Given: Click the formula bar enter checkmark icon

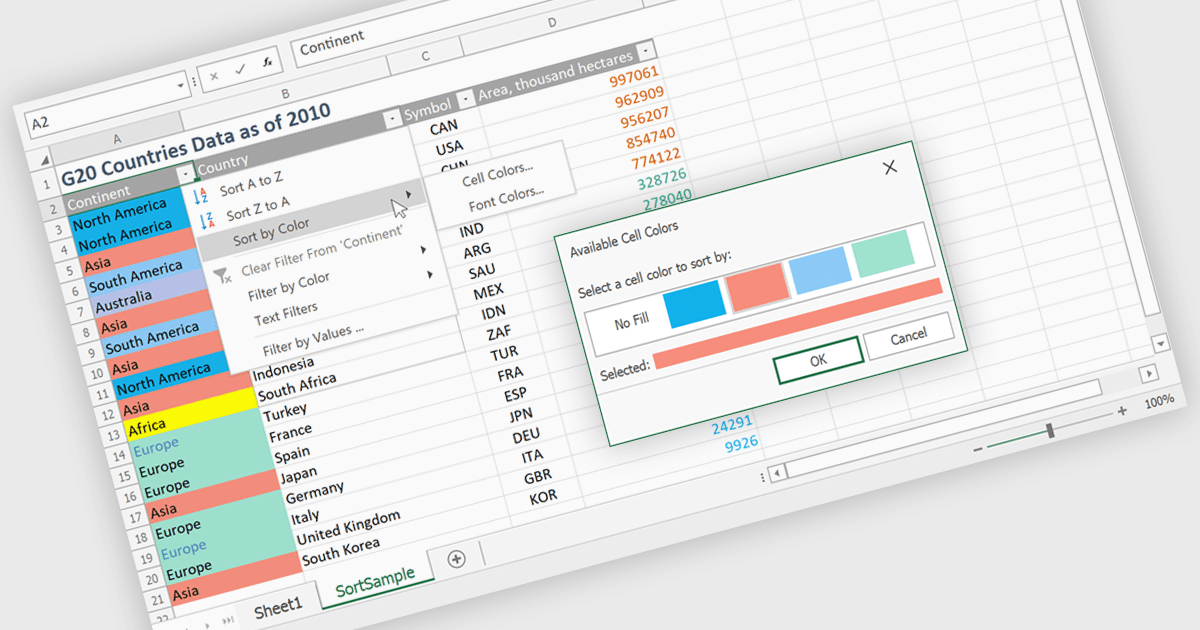Looking at the screenshot, I should pyautogui.click(x=240, y=70).
